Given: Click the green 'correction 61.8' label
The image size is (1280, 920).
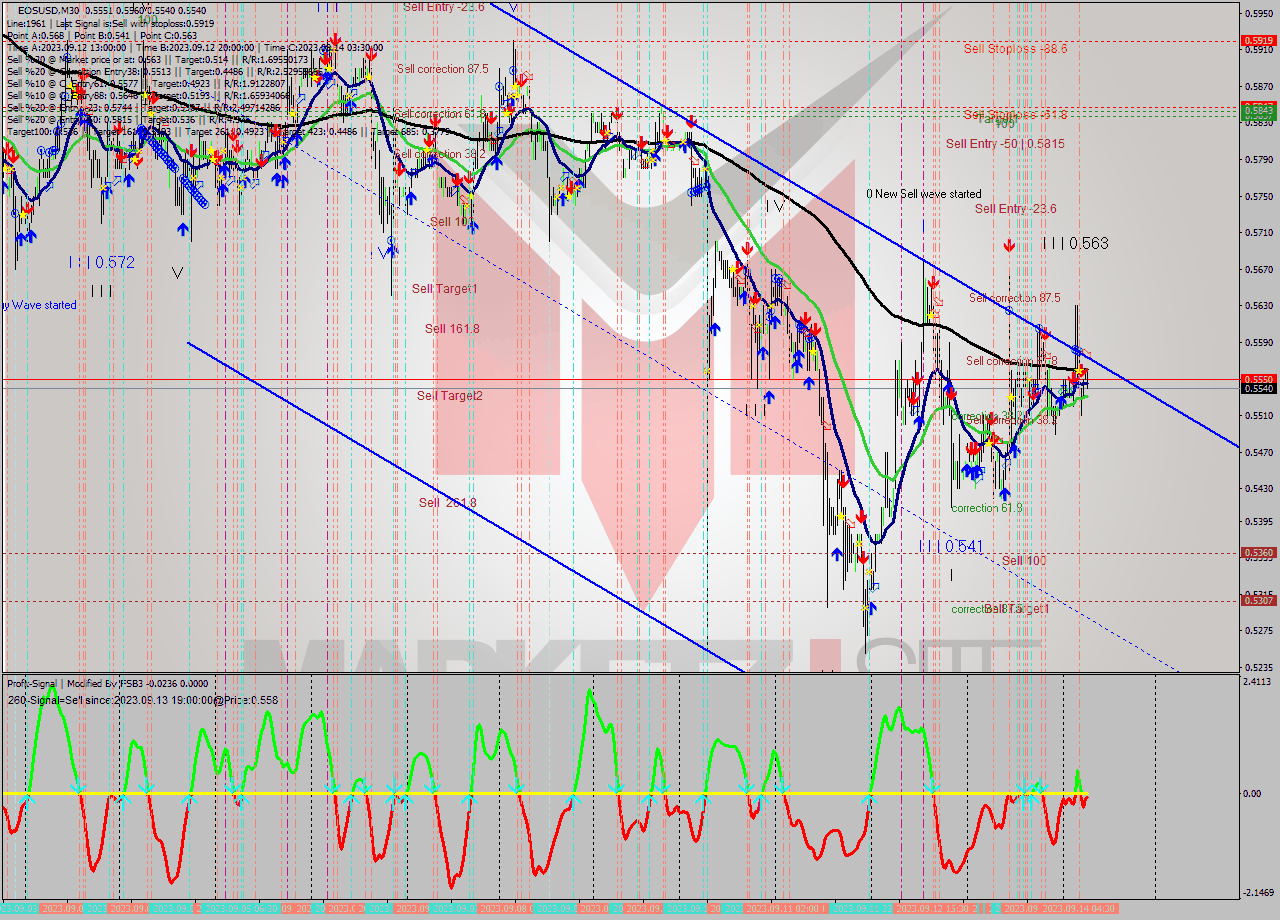Looking at the screenshot, I should tap(986, 508).
